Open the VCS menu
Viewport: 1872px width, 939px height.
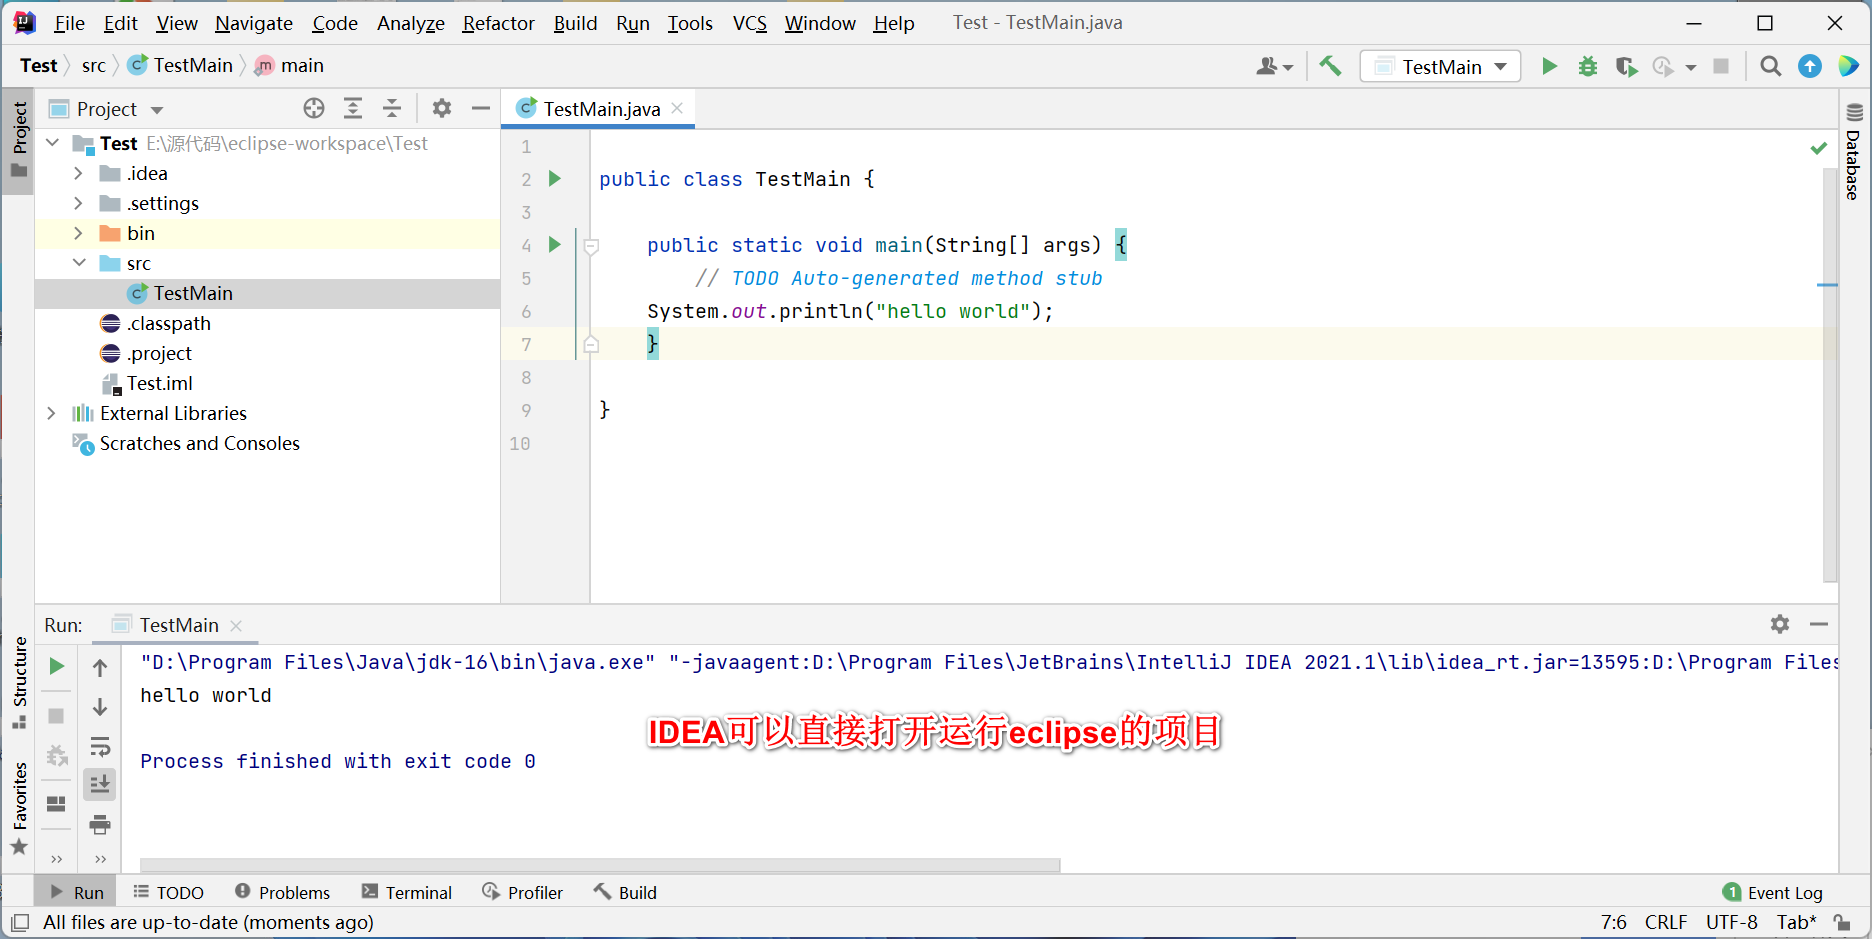click(x=749, y=23)
